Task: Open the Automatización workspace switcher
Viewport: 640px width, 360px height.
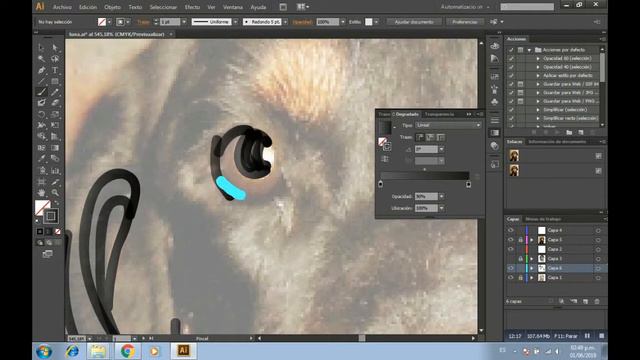Action: pyautogui.click(x=465, y=7)
